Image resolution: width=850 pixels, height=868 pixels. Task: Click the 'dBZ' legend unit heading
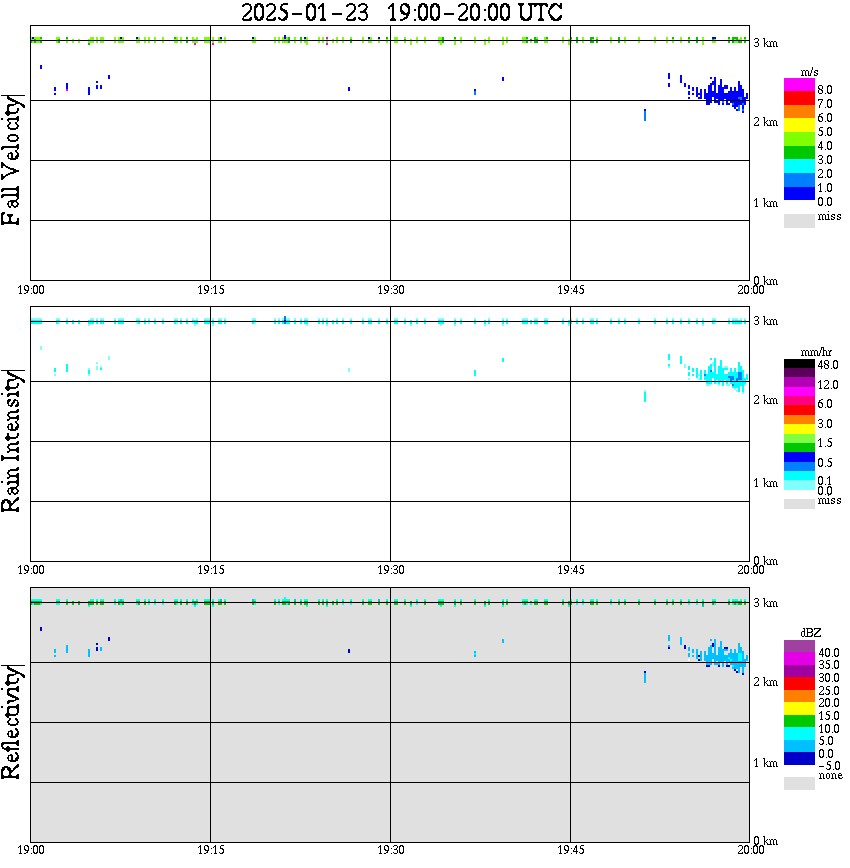point(811,633)
